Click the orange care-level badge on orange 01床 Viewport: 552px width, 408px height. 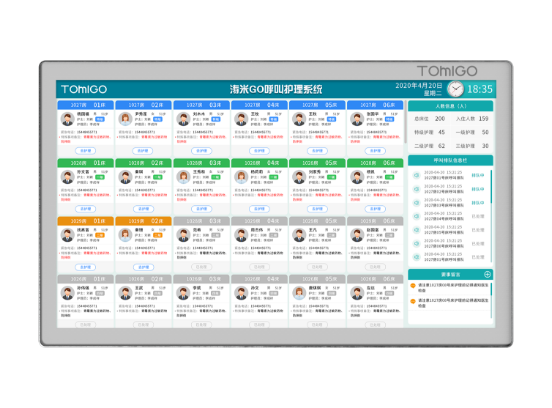100,236
